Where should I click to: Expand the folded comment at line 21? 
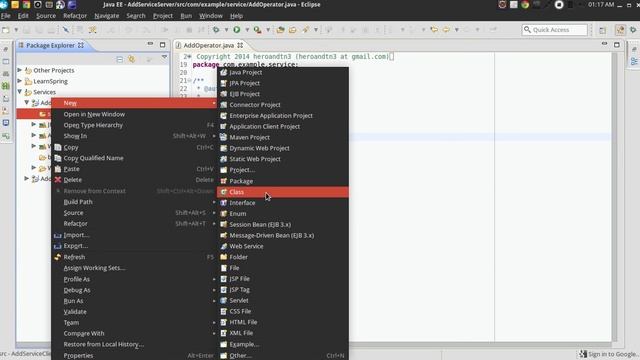point(190,80)
